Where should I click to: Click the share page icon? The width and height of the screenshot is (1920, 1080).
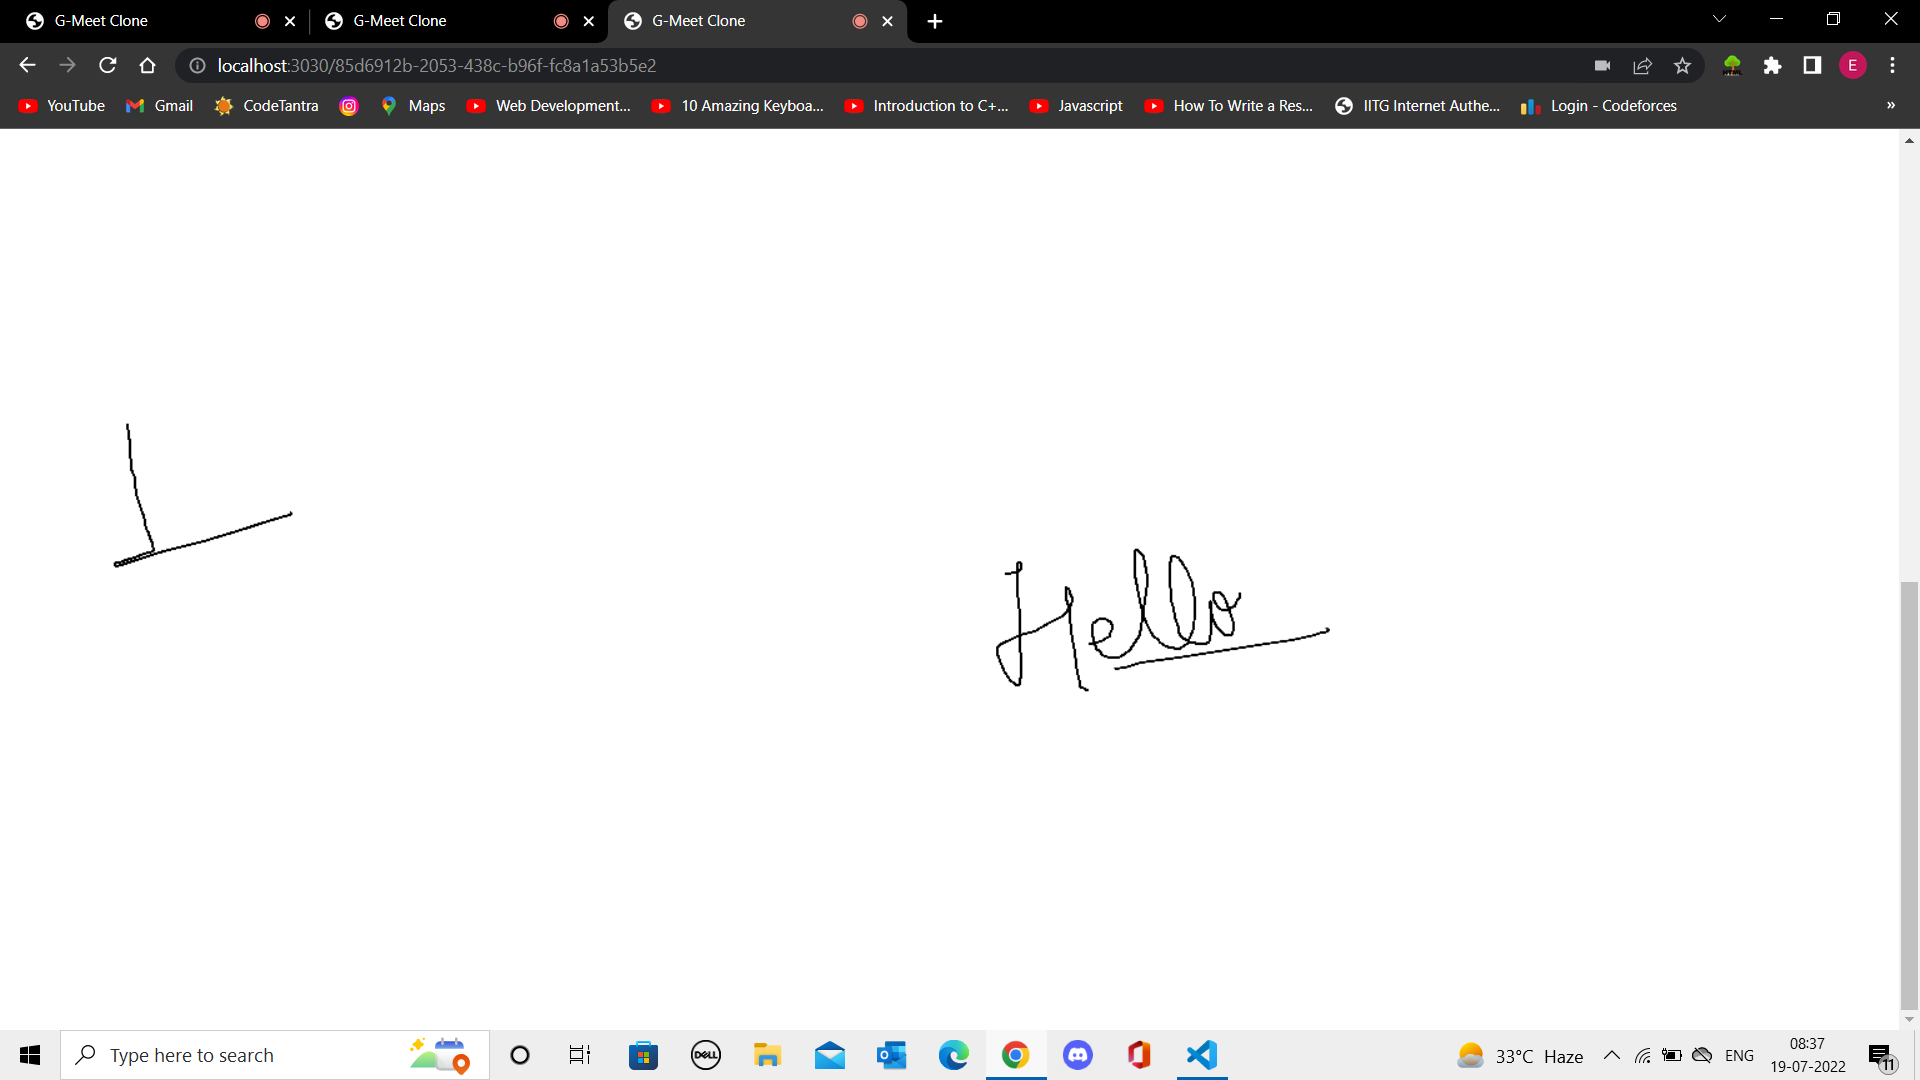(1642, 66)
